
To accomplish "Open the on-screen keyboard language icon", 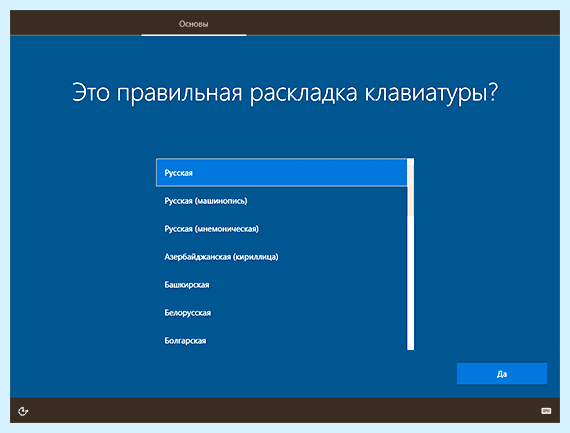I will click(546, 411).
